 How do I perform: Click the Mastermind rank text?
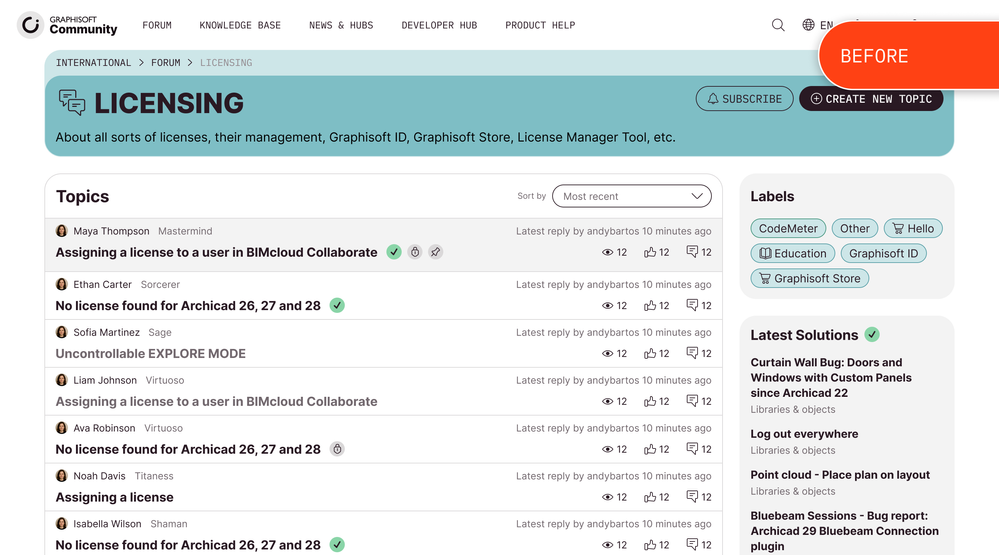click(185, 231)
